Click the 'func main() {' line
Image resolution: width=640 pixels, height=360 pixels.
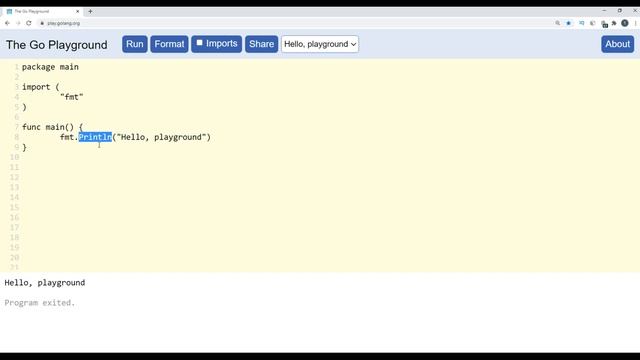click(x=52, y=127)
